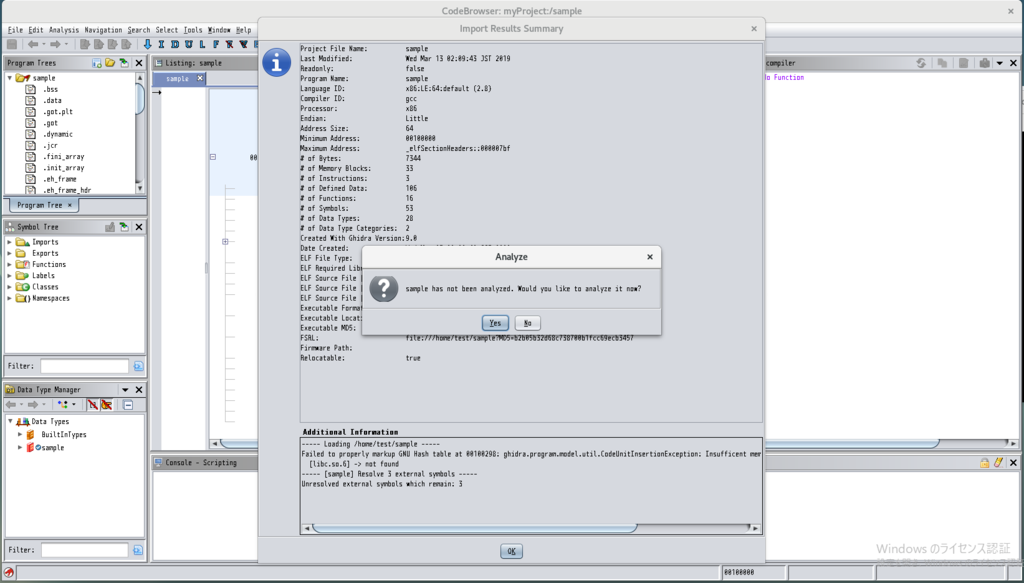Expand the Labels folder in Symbol Tree
This screenshot has width=1024, height=583.
coord(10,276)
